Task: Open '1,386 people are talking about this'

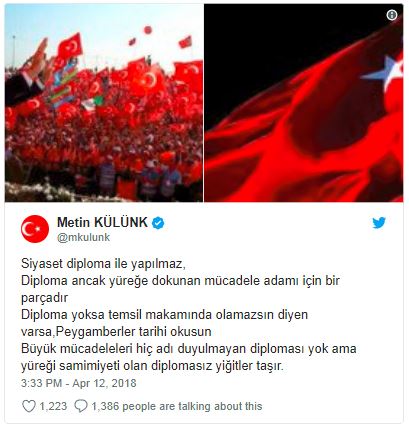Action: pos(177,406)
